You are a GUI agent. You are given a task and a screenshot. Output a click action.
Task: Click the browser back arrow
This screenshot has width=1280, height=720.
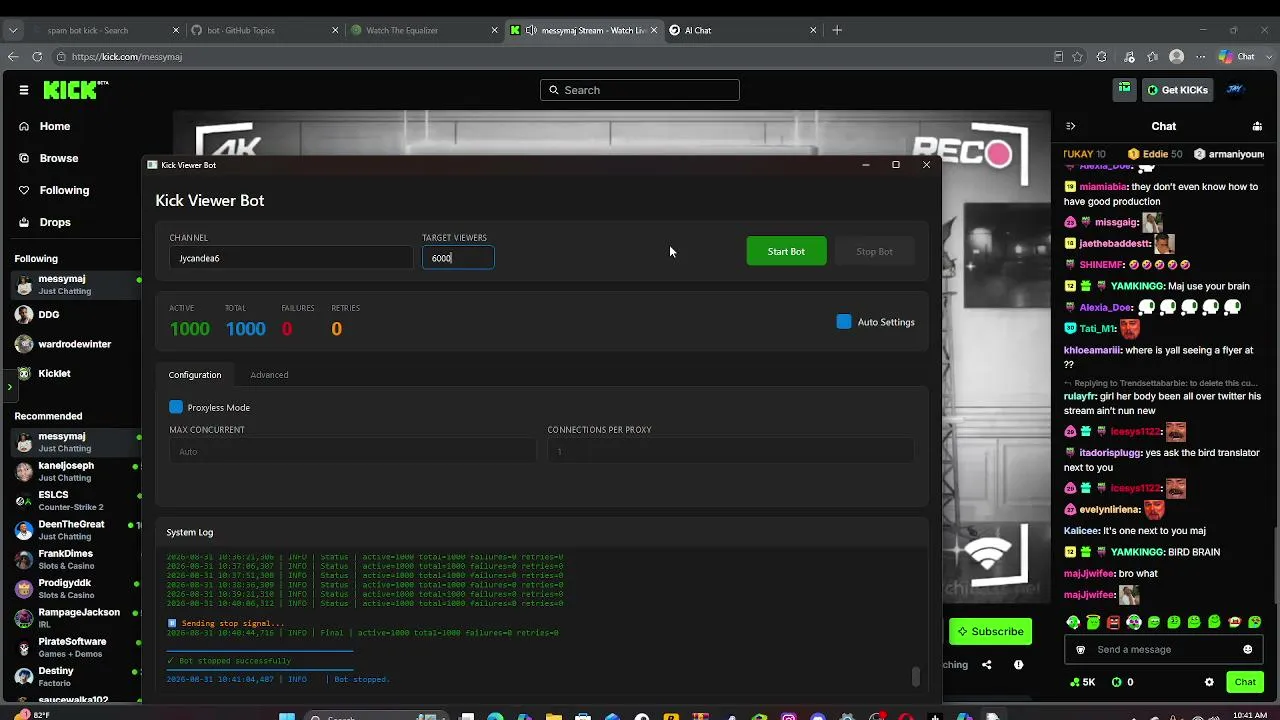point(13,57)
